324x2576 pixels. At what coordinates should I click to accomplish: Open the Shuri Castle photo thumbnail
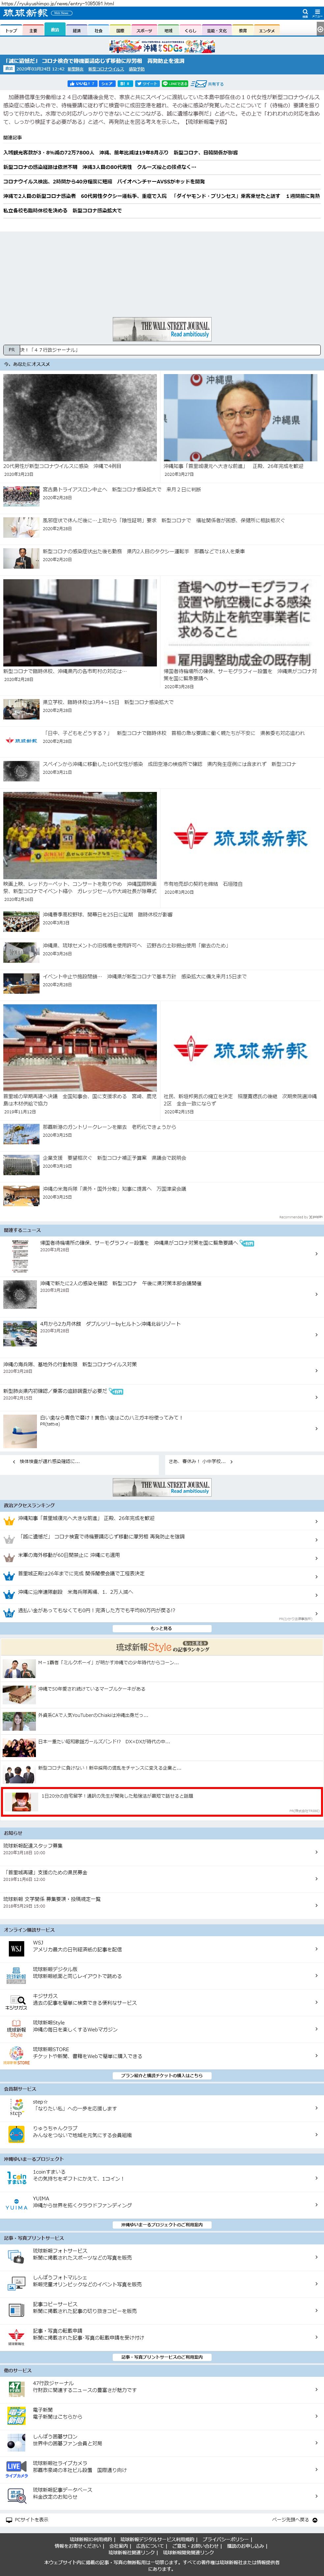coord(80,1048)
